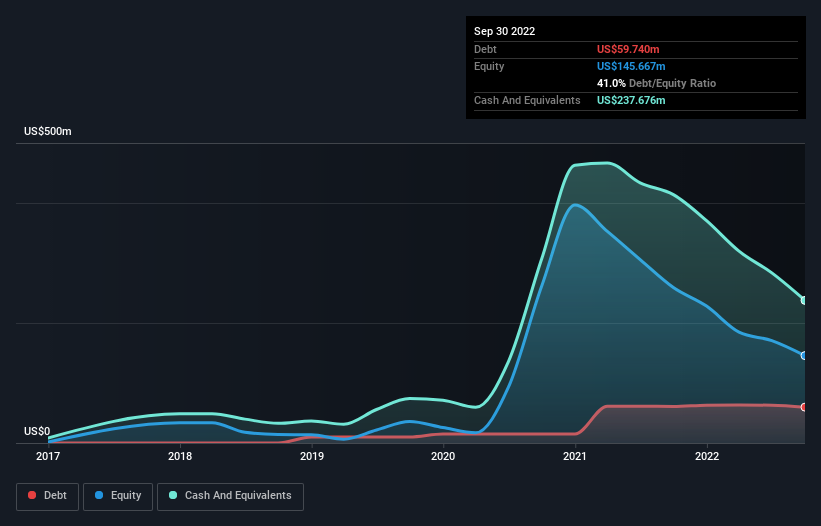Toggle the Equity series legend button
The height and width of the screenshot is (526, 821).
point(118,496)
